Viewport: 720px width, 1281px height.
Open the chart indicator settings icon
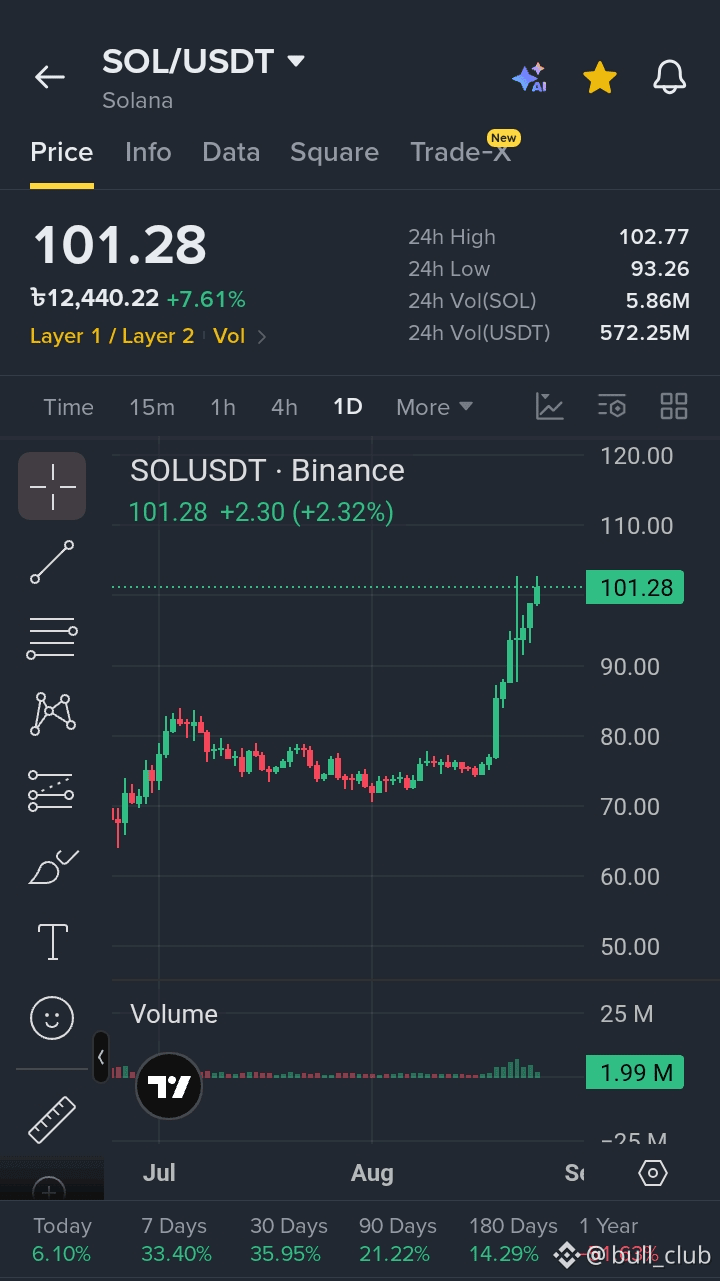pos(611,406)
